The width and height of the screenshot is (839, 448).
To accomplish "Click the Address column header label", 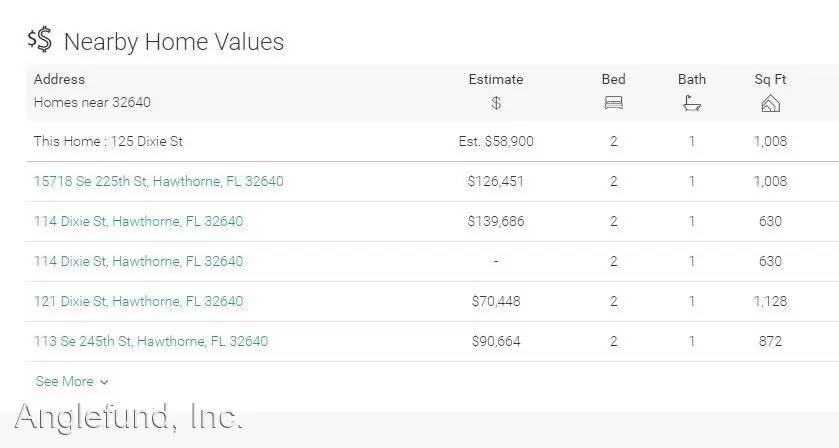I will [59, 79].
